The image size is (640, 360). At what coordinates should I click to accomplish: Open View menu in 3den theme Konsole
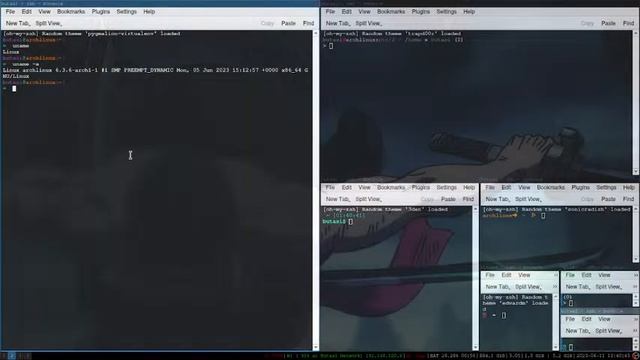pos(364,187)
